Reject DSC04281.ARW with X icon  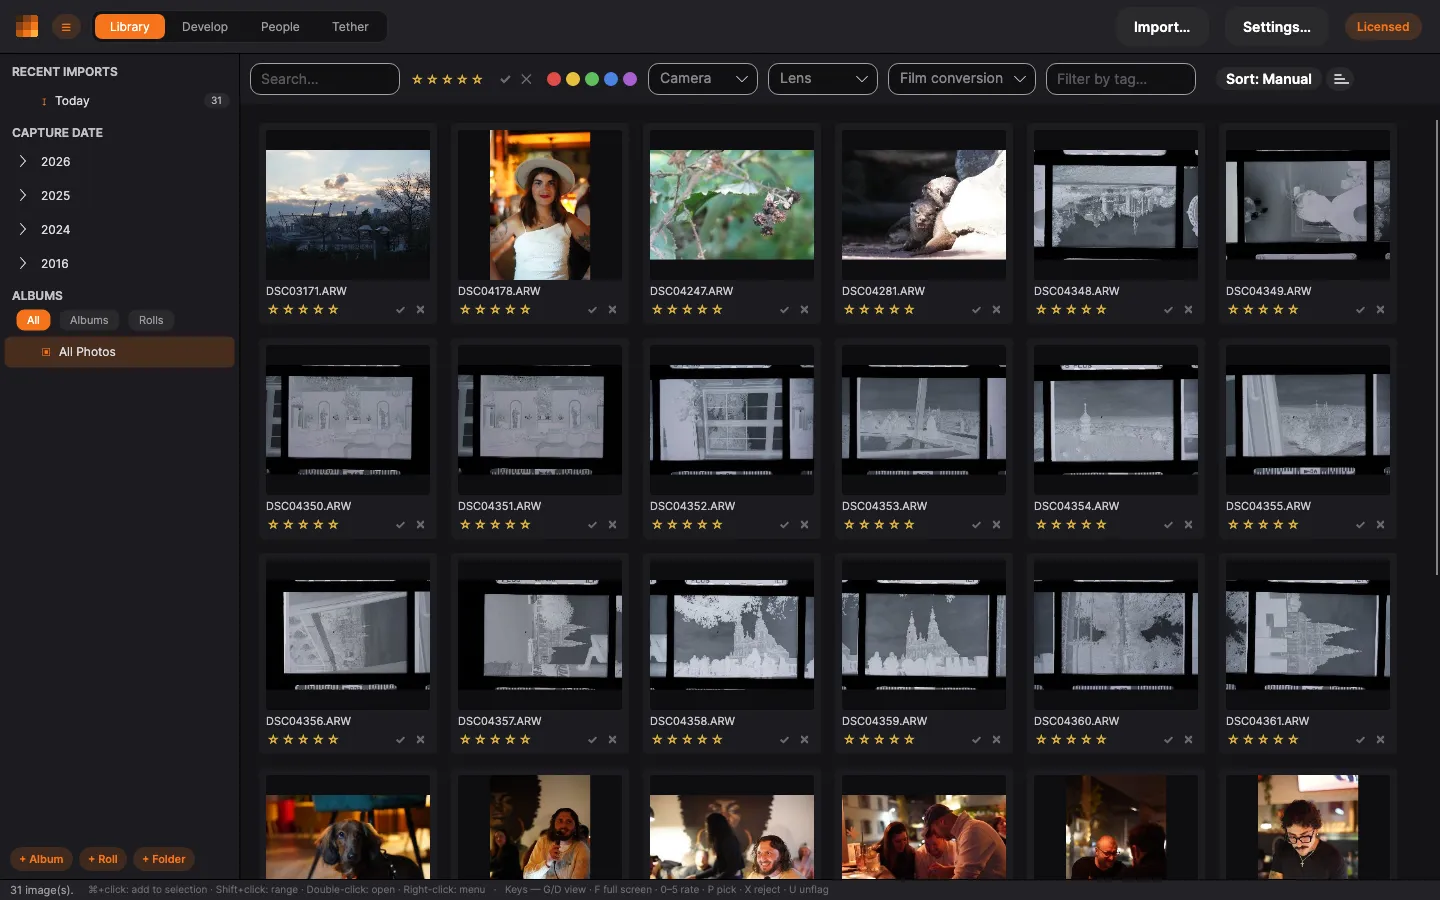point(996,310)
